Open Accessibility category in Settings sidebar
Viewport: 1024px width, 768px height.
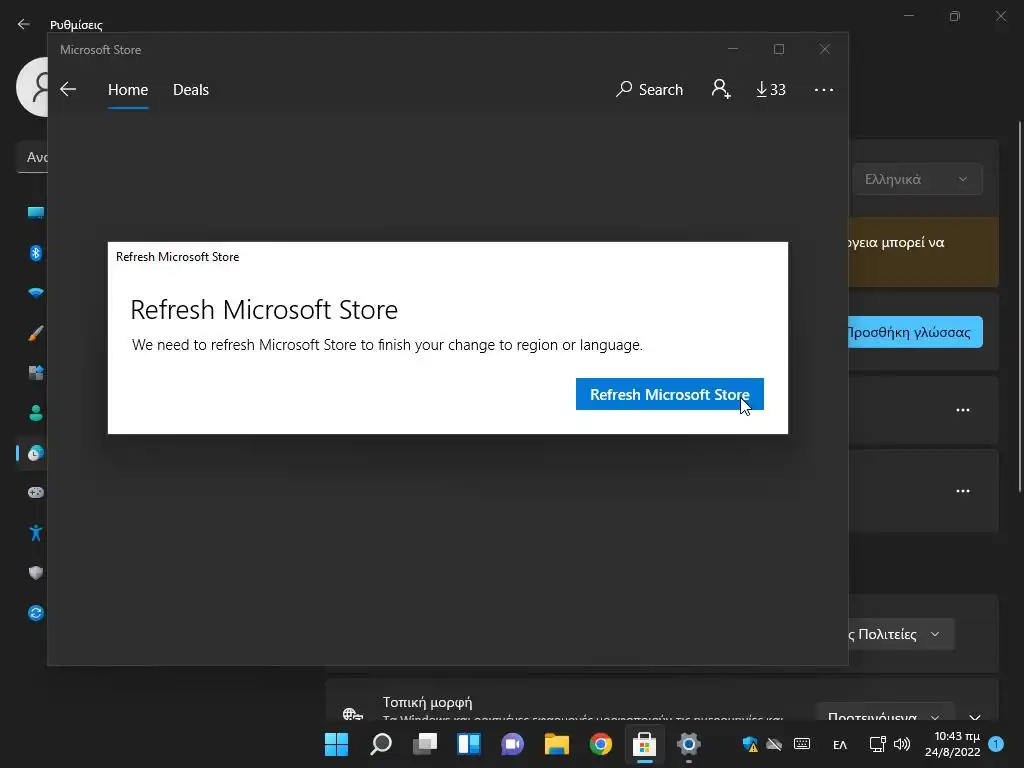coord(36,533)
